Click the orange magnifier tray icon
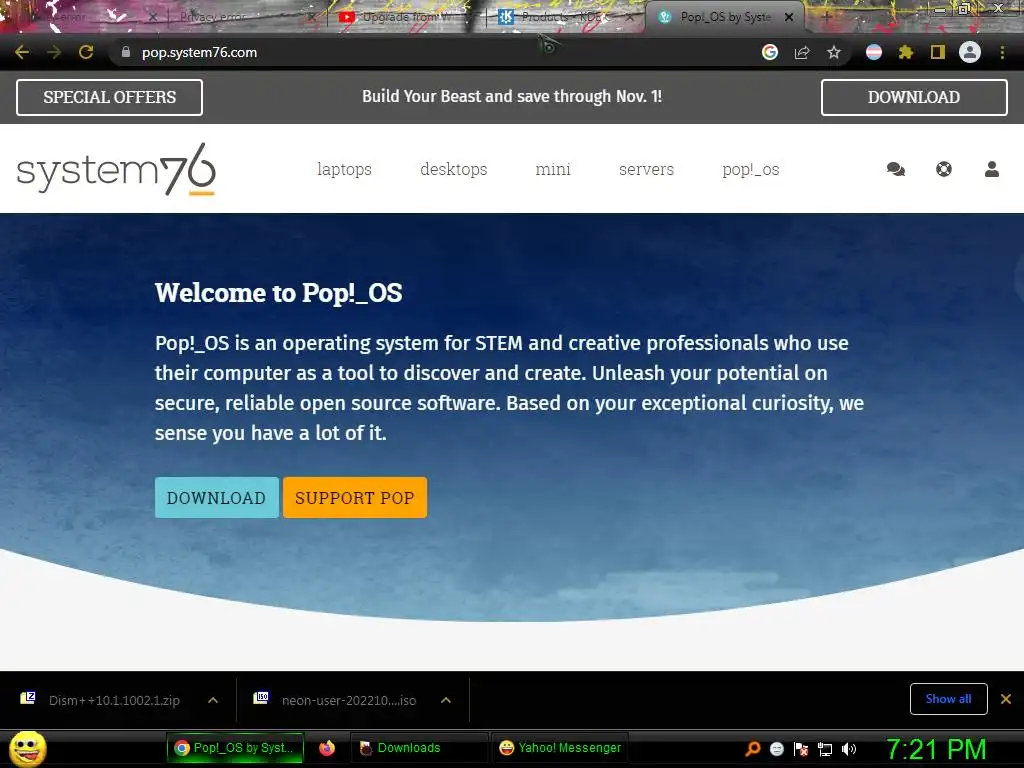Screen dimensions: 1024x768 click(753, 749)
